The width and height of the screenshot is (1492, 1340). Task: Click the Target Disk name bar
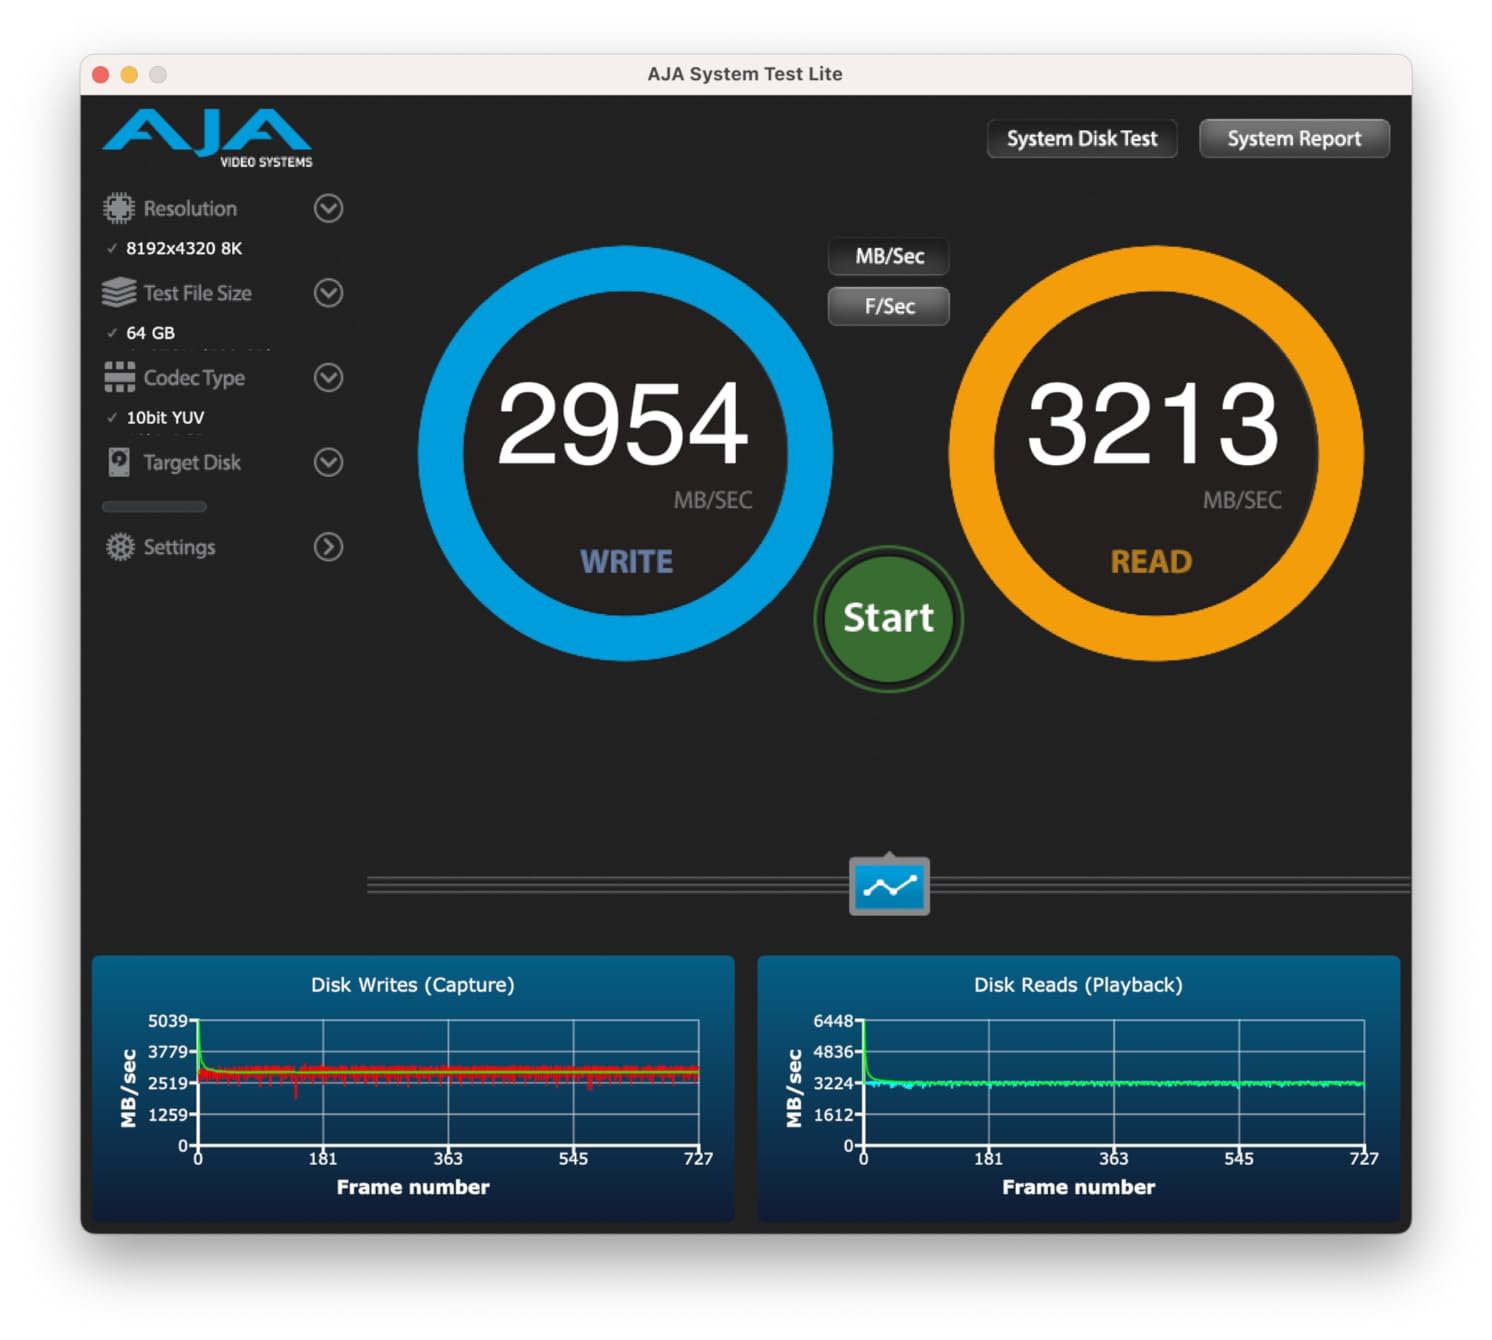[154, 507]
